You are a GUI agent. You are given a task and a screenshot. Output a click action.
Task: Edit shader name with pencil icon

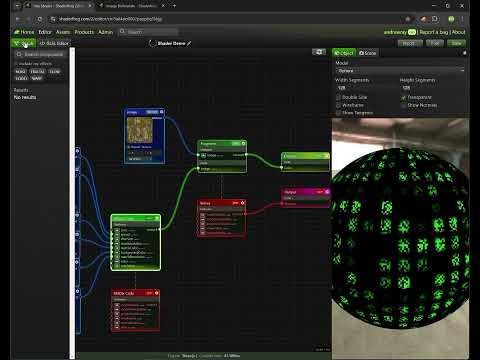pos(189,43)
